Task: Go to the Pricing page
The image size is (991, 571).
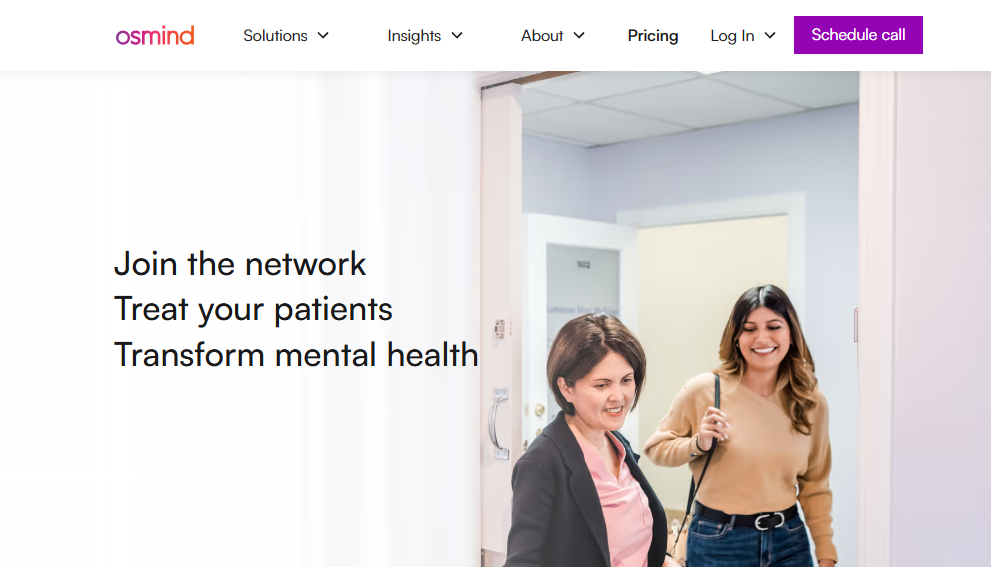Action: [653, 36]
